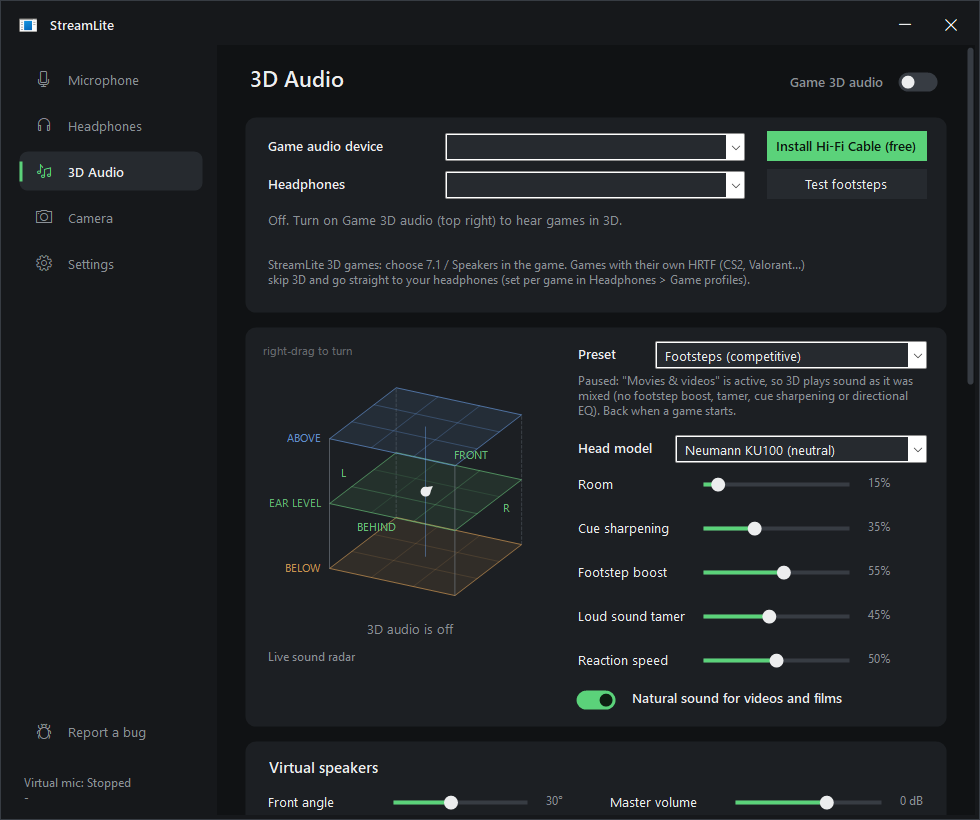Click the BEHIND label in the radar
Viewport: 980px width, 820px height.
376,527
